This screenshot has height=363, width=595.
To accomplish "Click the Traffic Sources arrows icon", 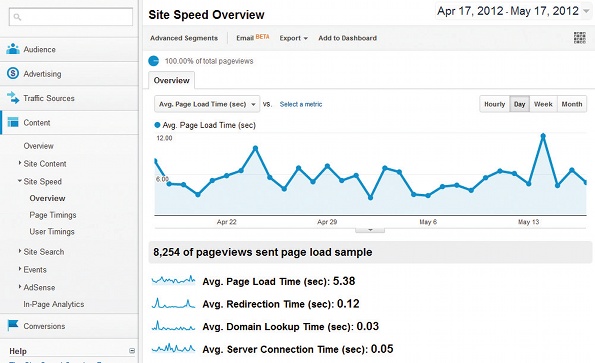I will pos(13,97).
